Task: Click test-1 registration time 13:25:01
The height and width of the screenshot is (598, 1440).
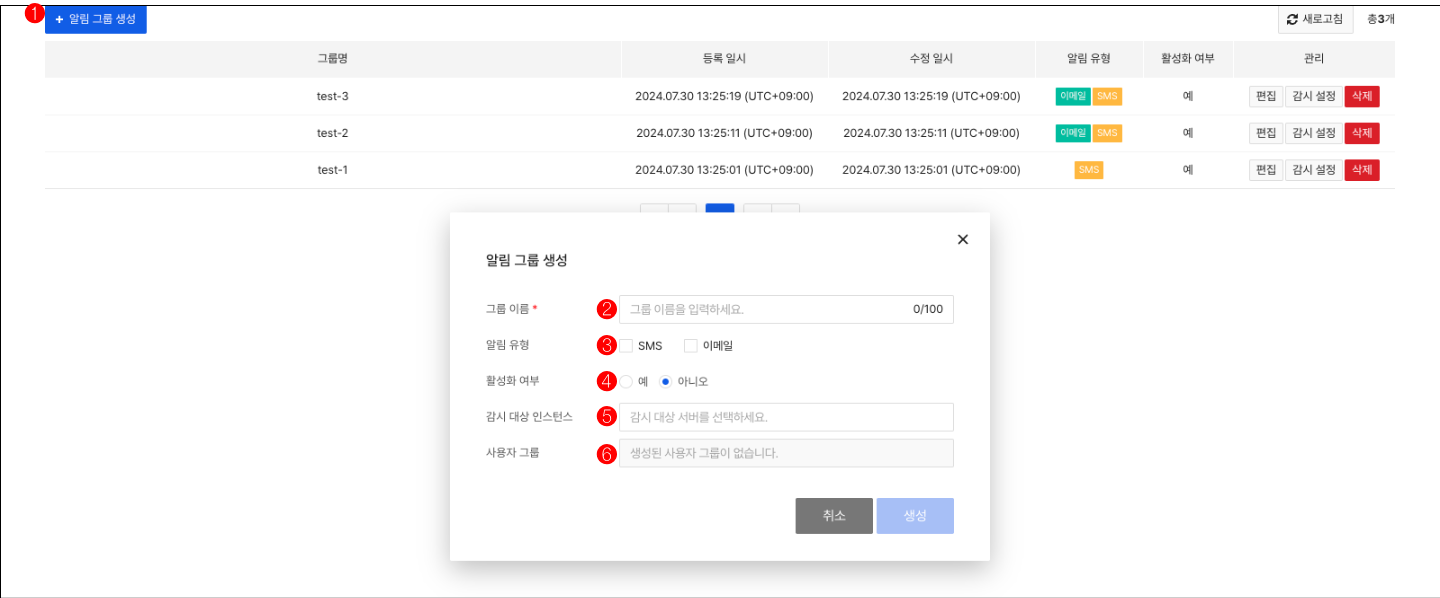Action: (x=724, y=170)
